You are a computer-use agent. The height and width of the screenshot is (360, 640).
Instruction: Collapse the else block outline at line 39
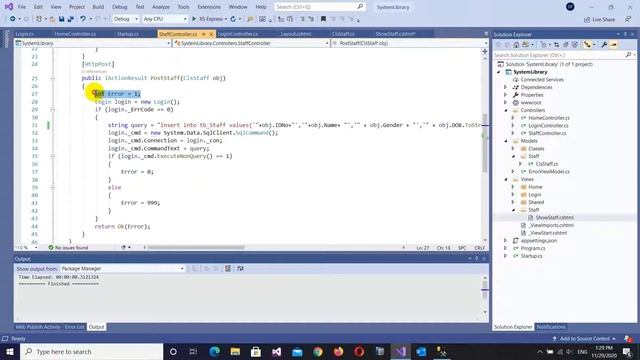(x=53, y=187)
